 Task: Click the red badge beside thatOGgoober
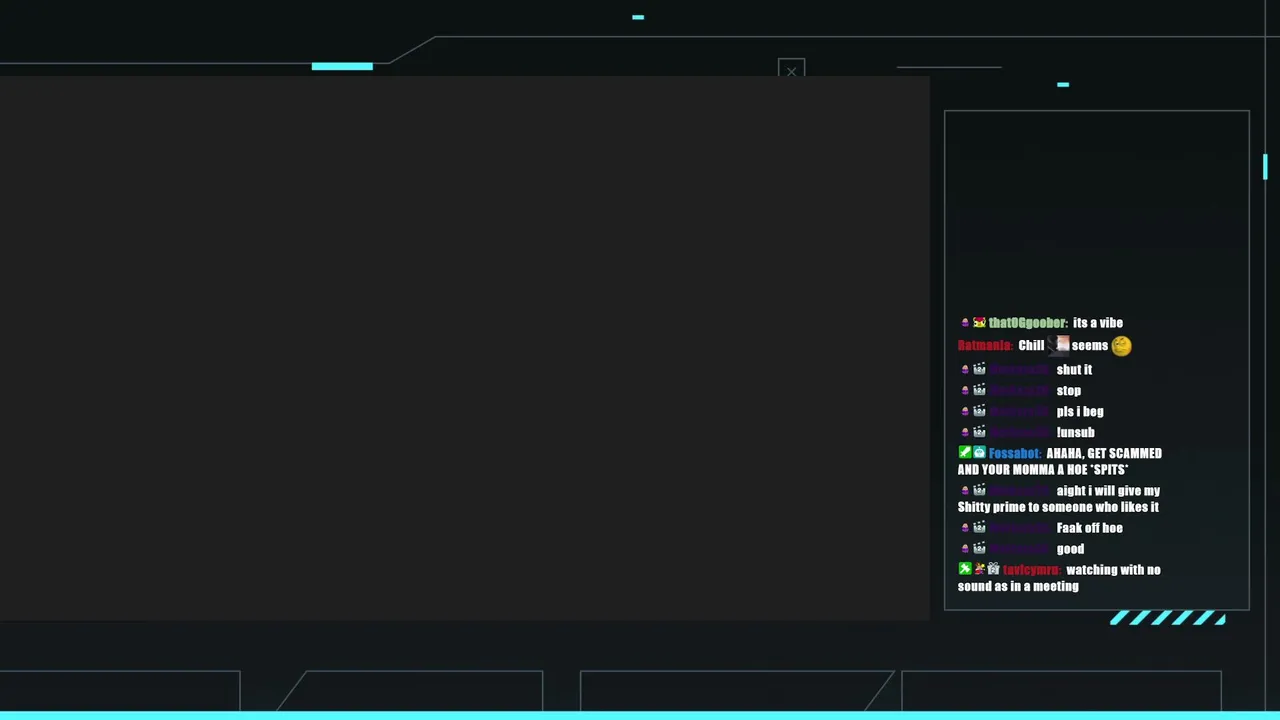pos(979,323)
